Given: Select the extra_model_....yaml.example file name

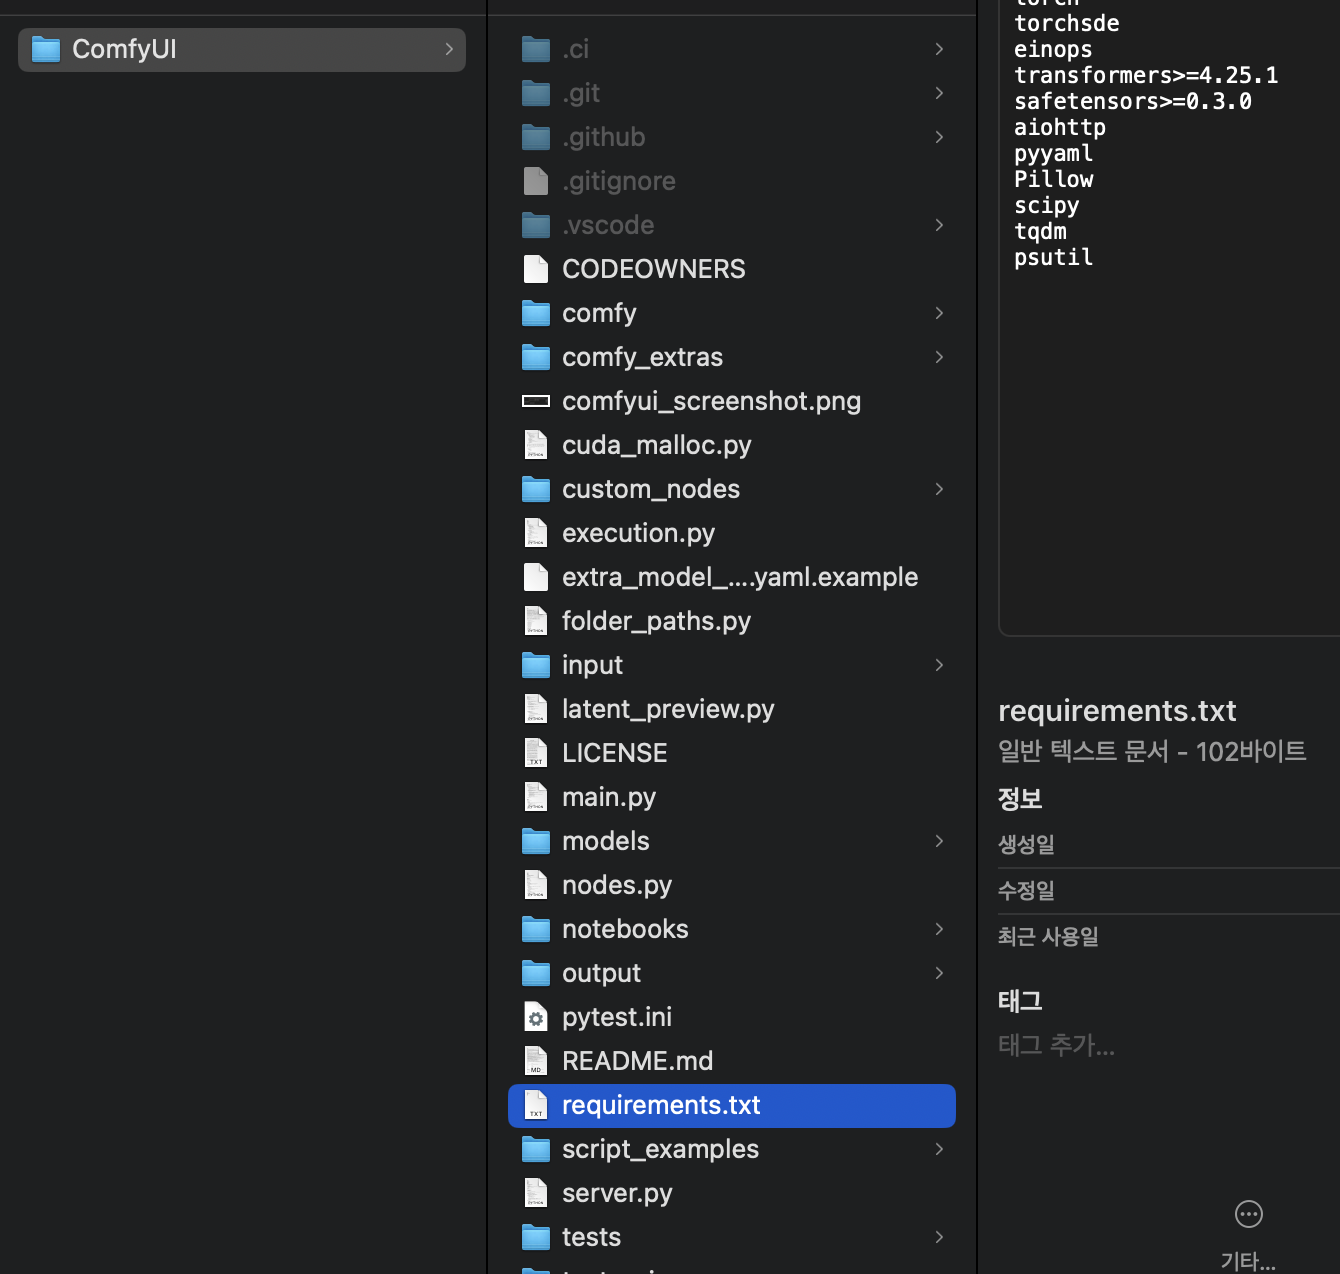Looking at the screenshot, I should (x=740, y=577).
